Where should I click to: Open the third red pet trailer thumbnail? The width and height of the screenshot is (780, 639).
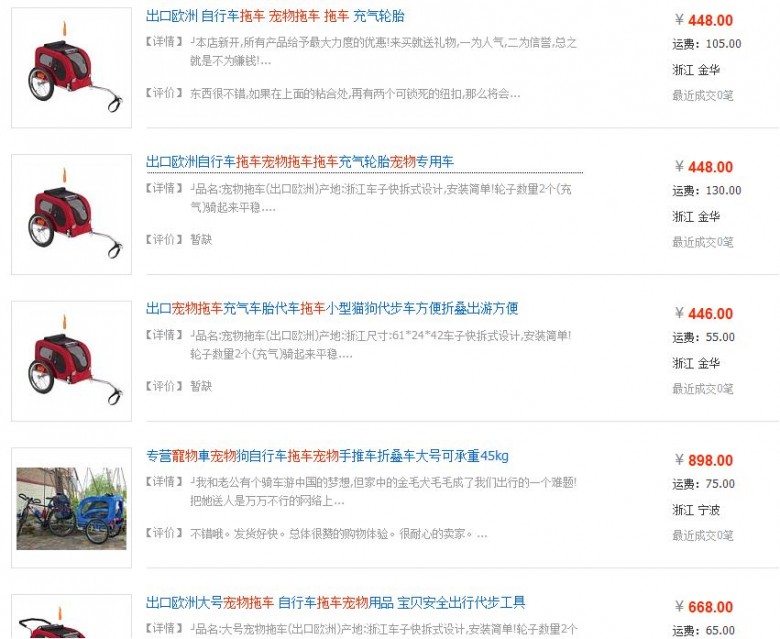point(72,361)
